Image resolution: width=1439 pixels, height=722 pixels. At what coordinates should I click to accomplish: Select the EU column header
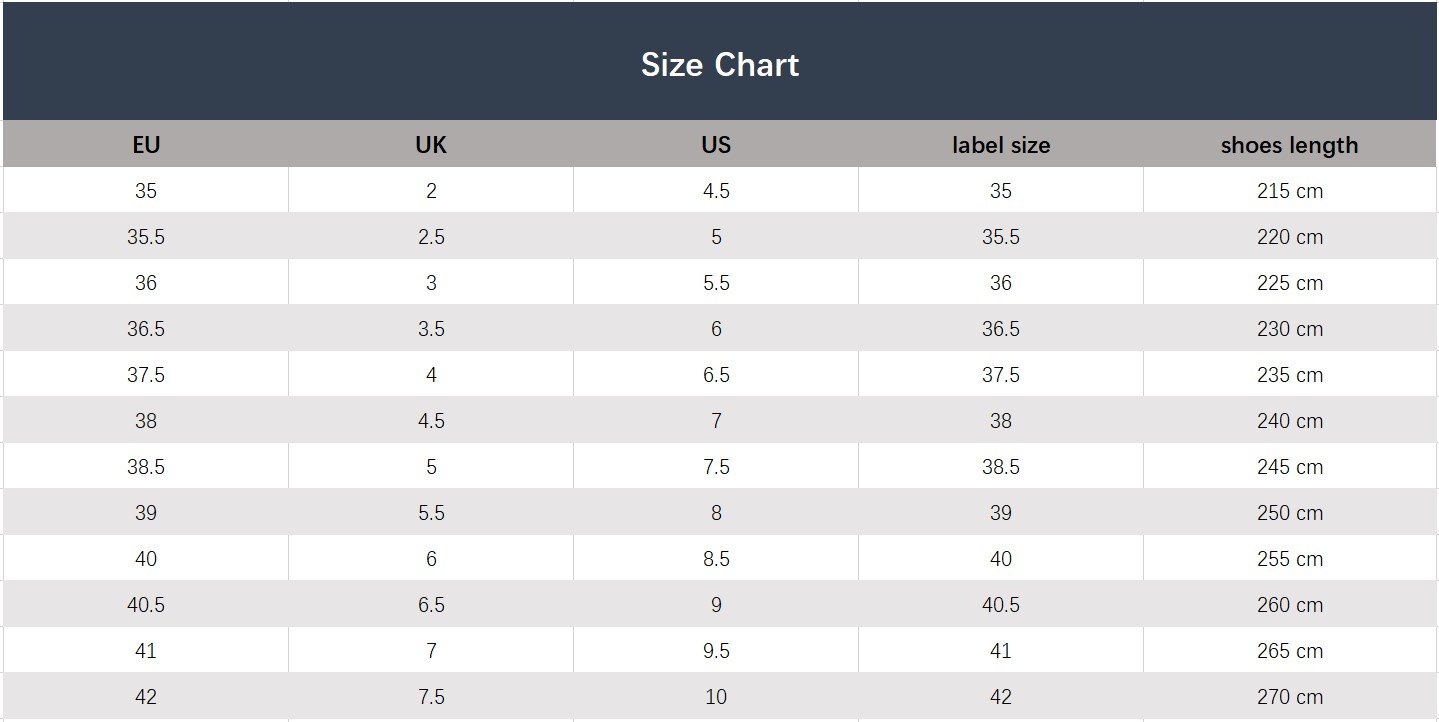pyautogui.click(x=146, y=144)
